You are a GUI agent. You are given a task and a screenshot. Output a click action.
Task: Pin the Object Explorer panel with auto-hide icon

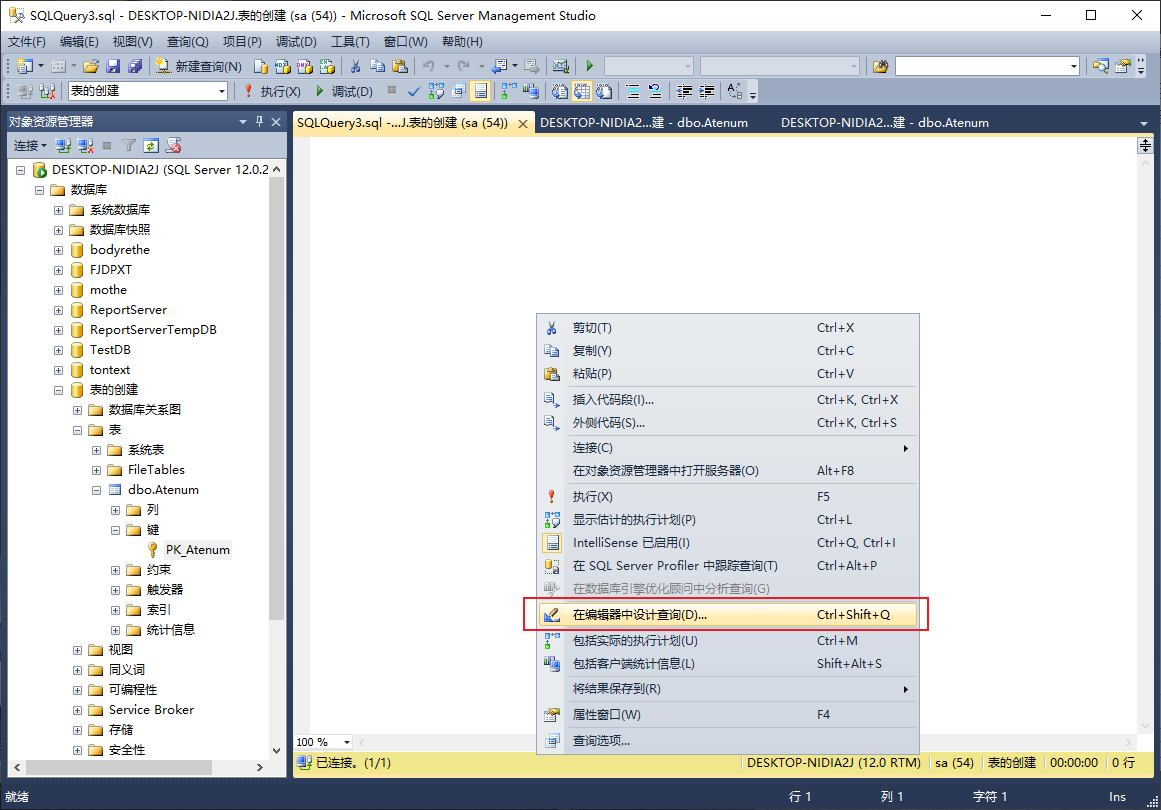click(x=259, y=121)
